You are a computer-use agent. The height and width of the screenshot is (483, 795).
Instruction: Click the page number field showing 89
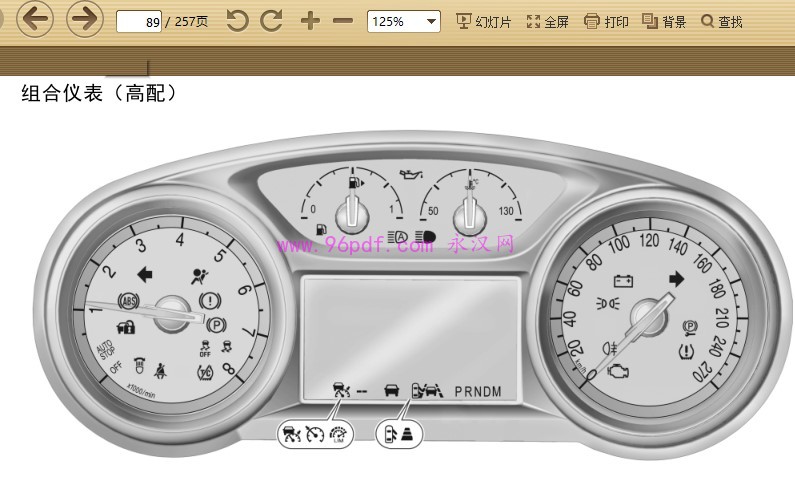139,22
